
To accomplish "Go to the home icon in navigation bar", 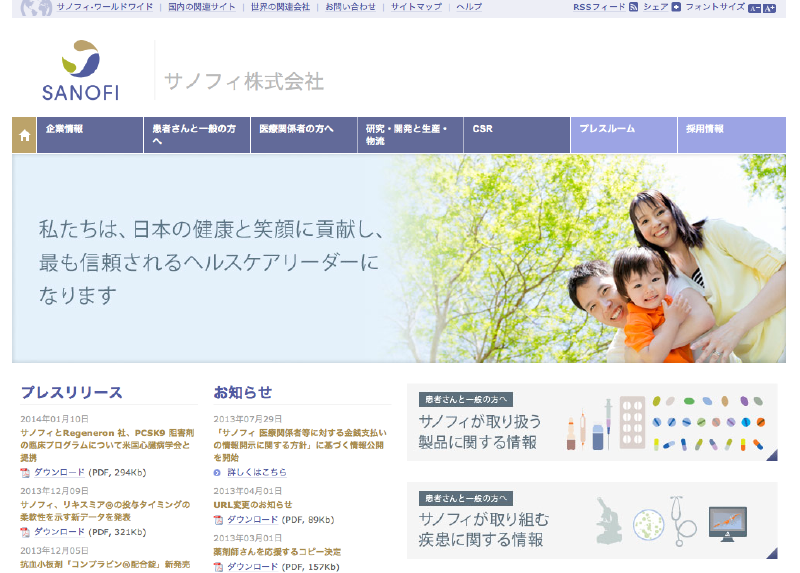I will point(24,135).
